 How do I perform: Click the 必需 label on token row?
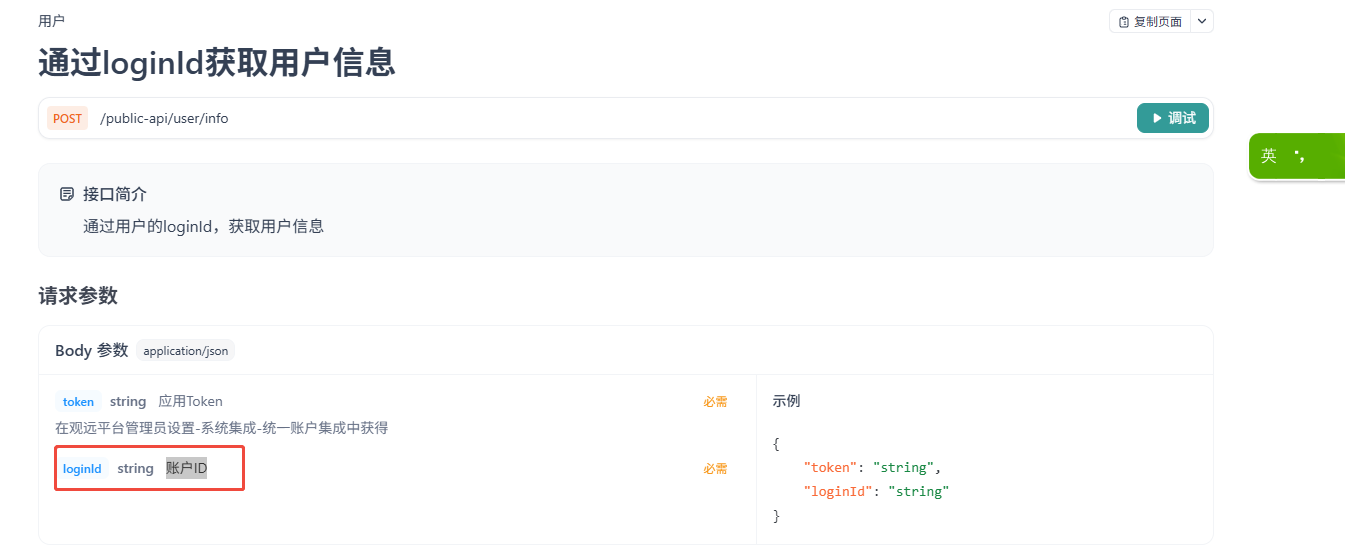715,402
